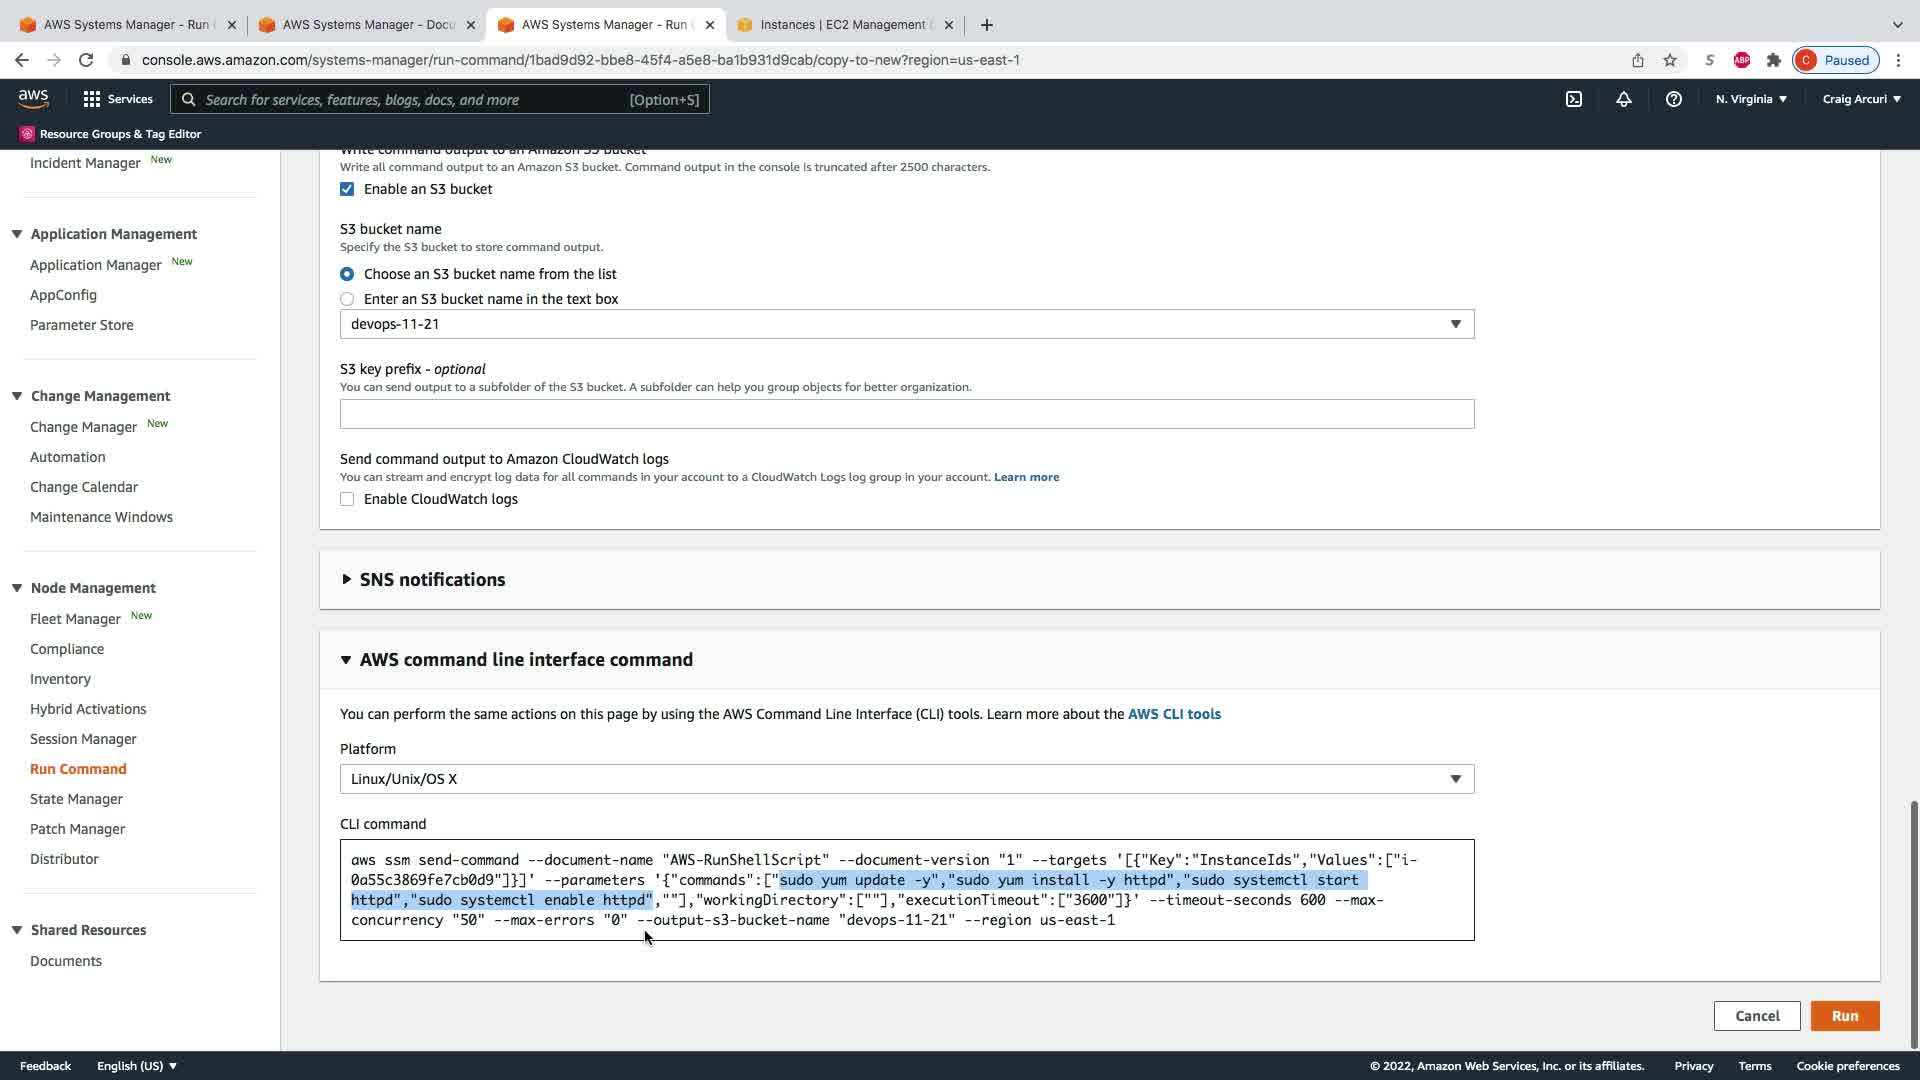1920x1080 pixels.
Task: Open the AWS CloudShell icon
Action: 1574,99
